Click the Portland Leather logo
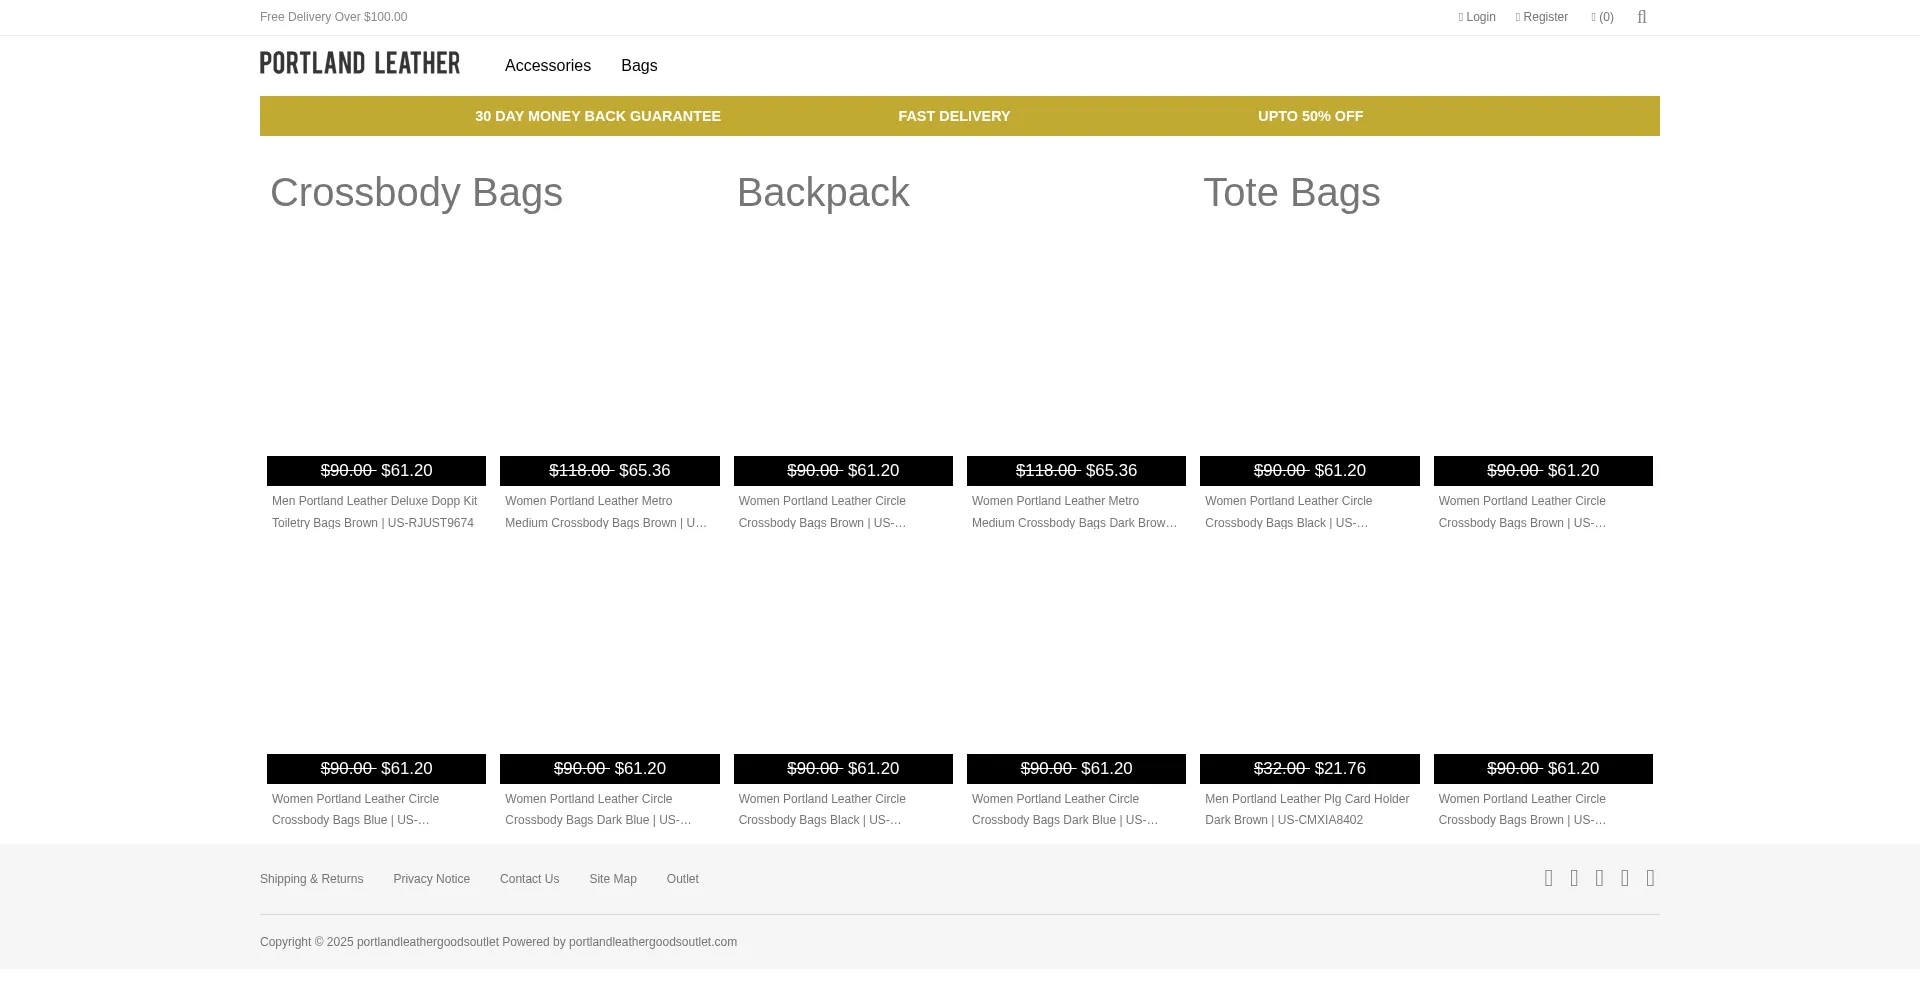 [360, 63]
